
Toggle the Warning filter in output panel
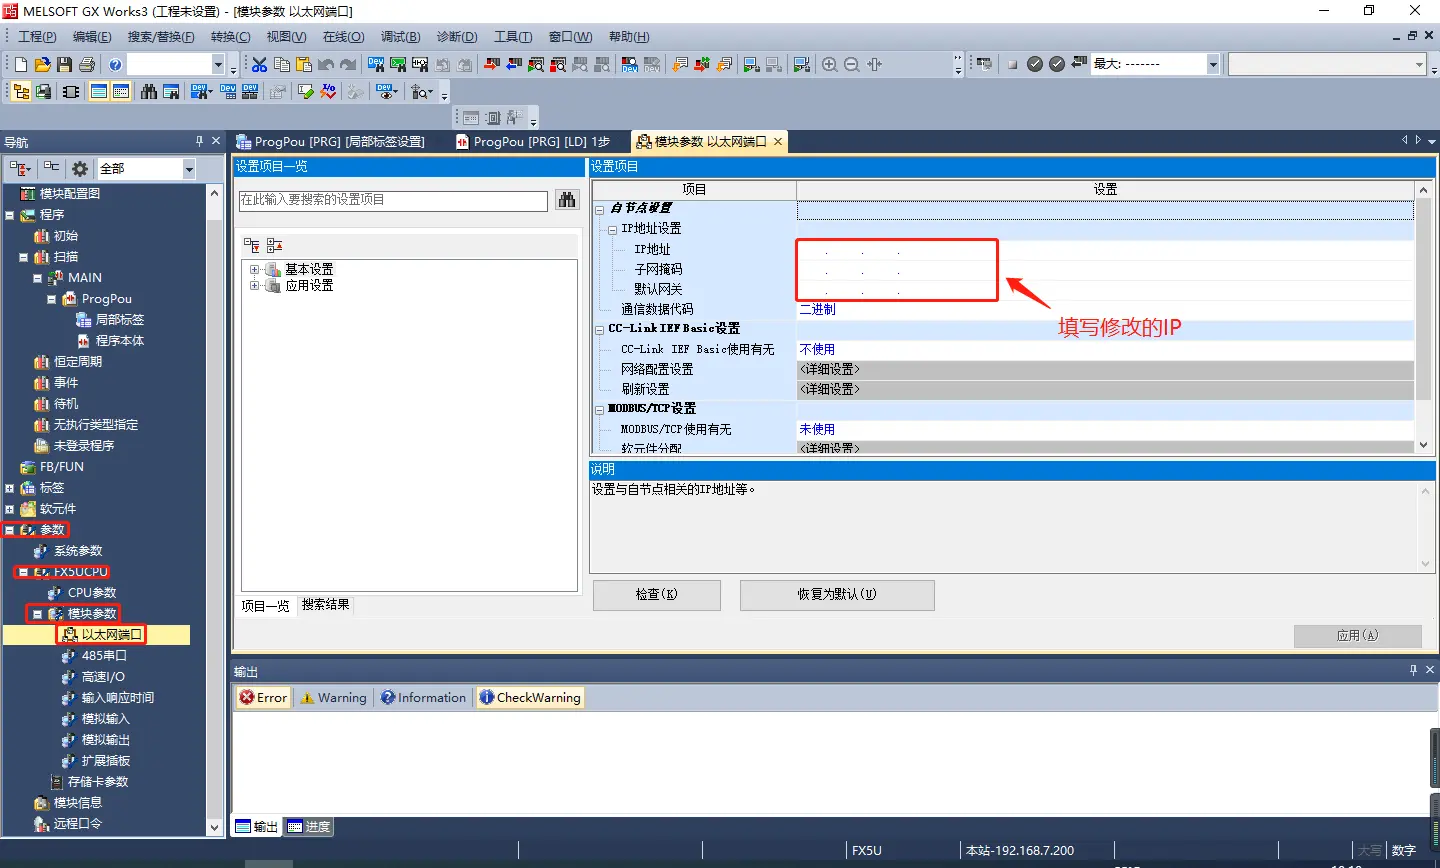[334, 698]
